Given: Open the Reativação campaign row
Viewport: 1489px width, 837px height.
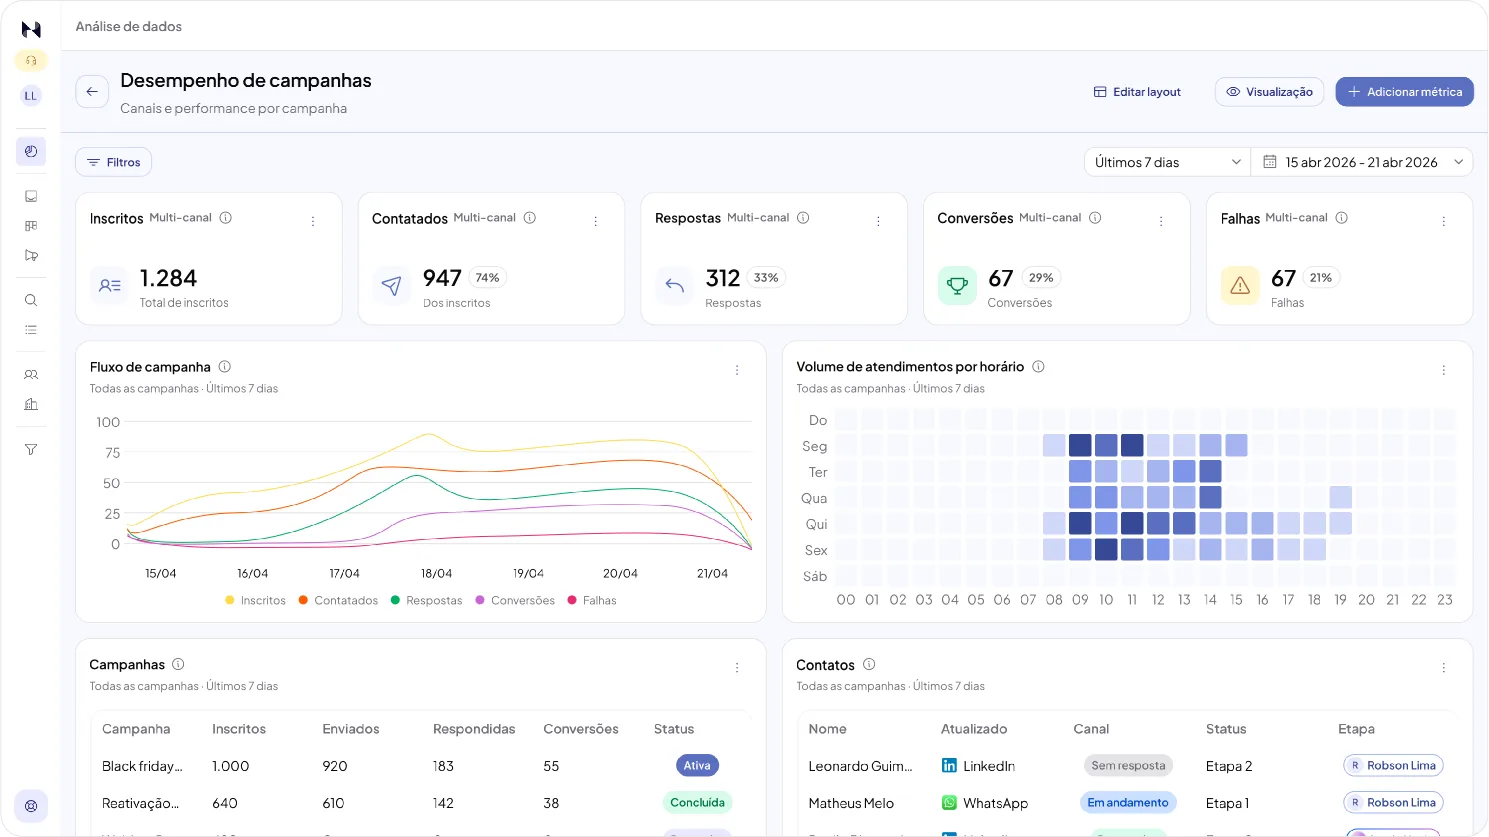Looking at the screenshot, I should point(421,803).
